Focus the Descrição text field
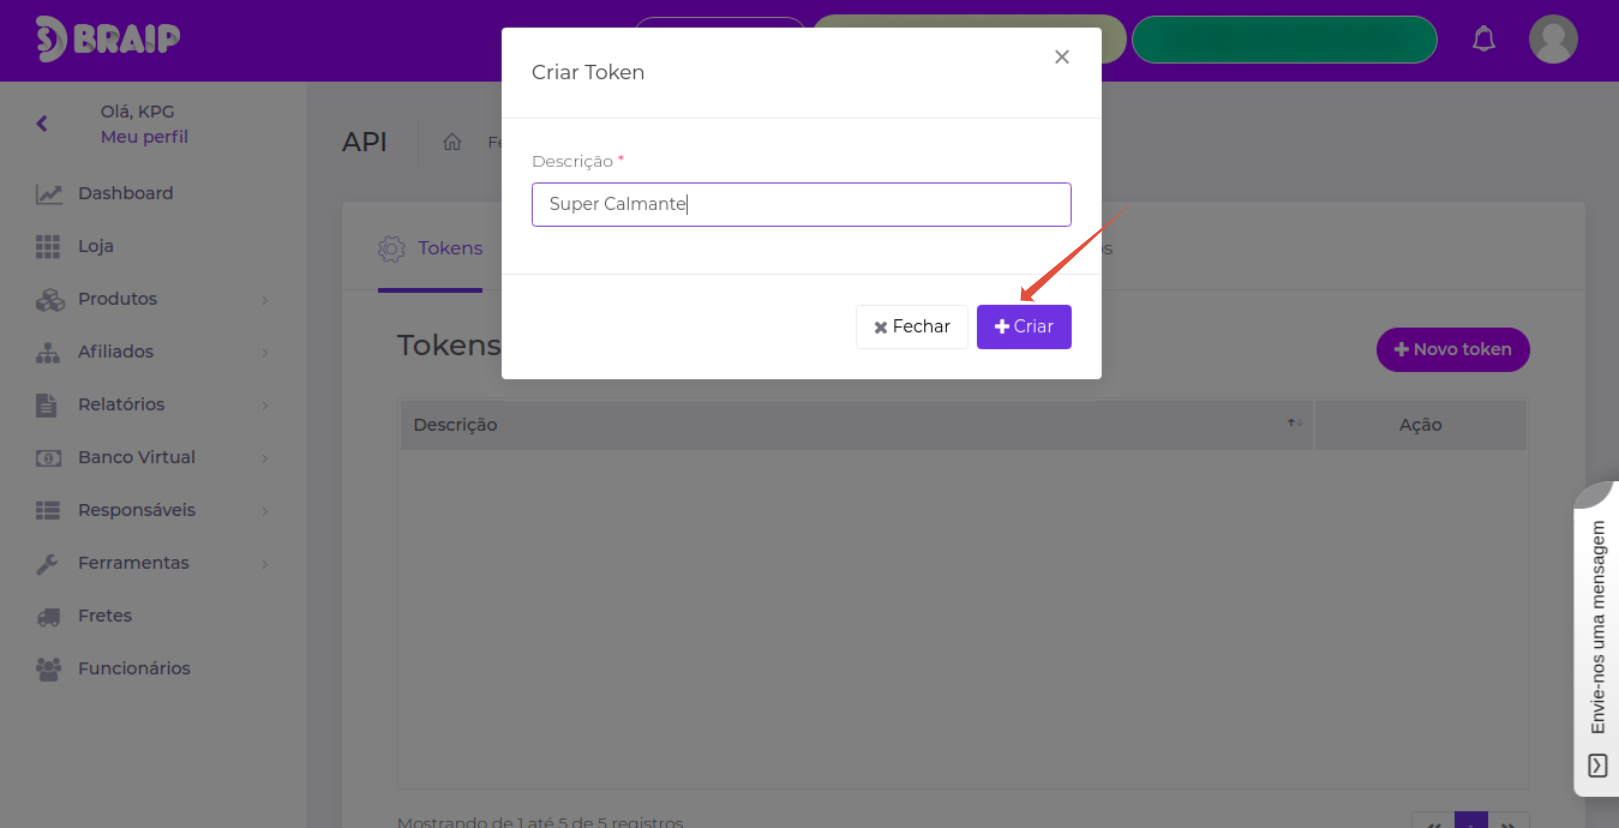The image size is (1619, 828). click(x=801, y=204)
